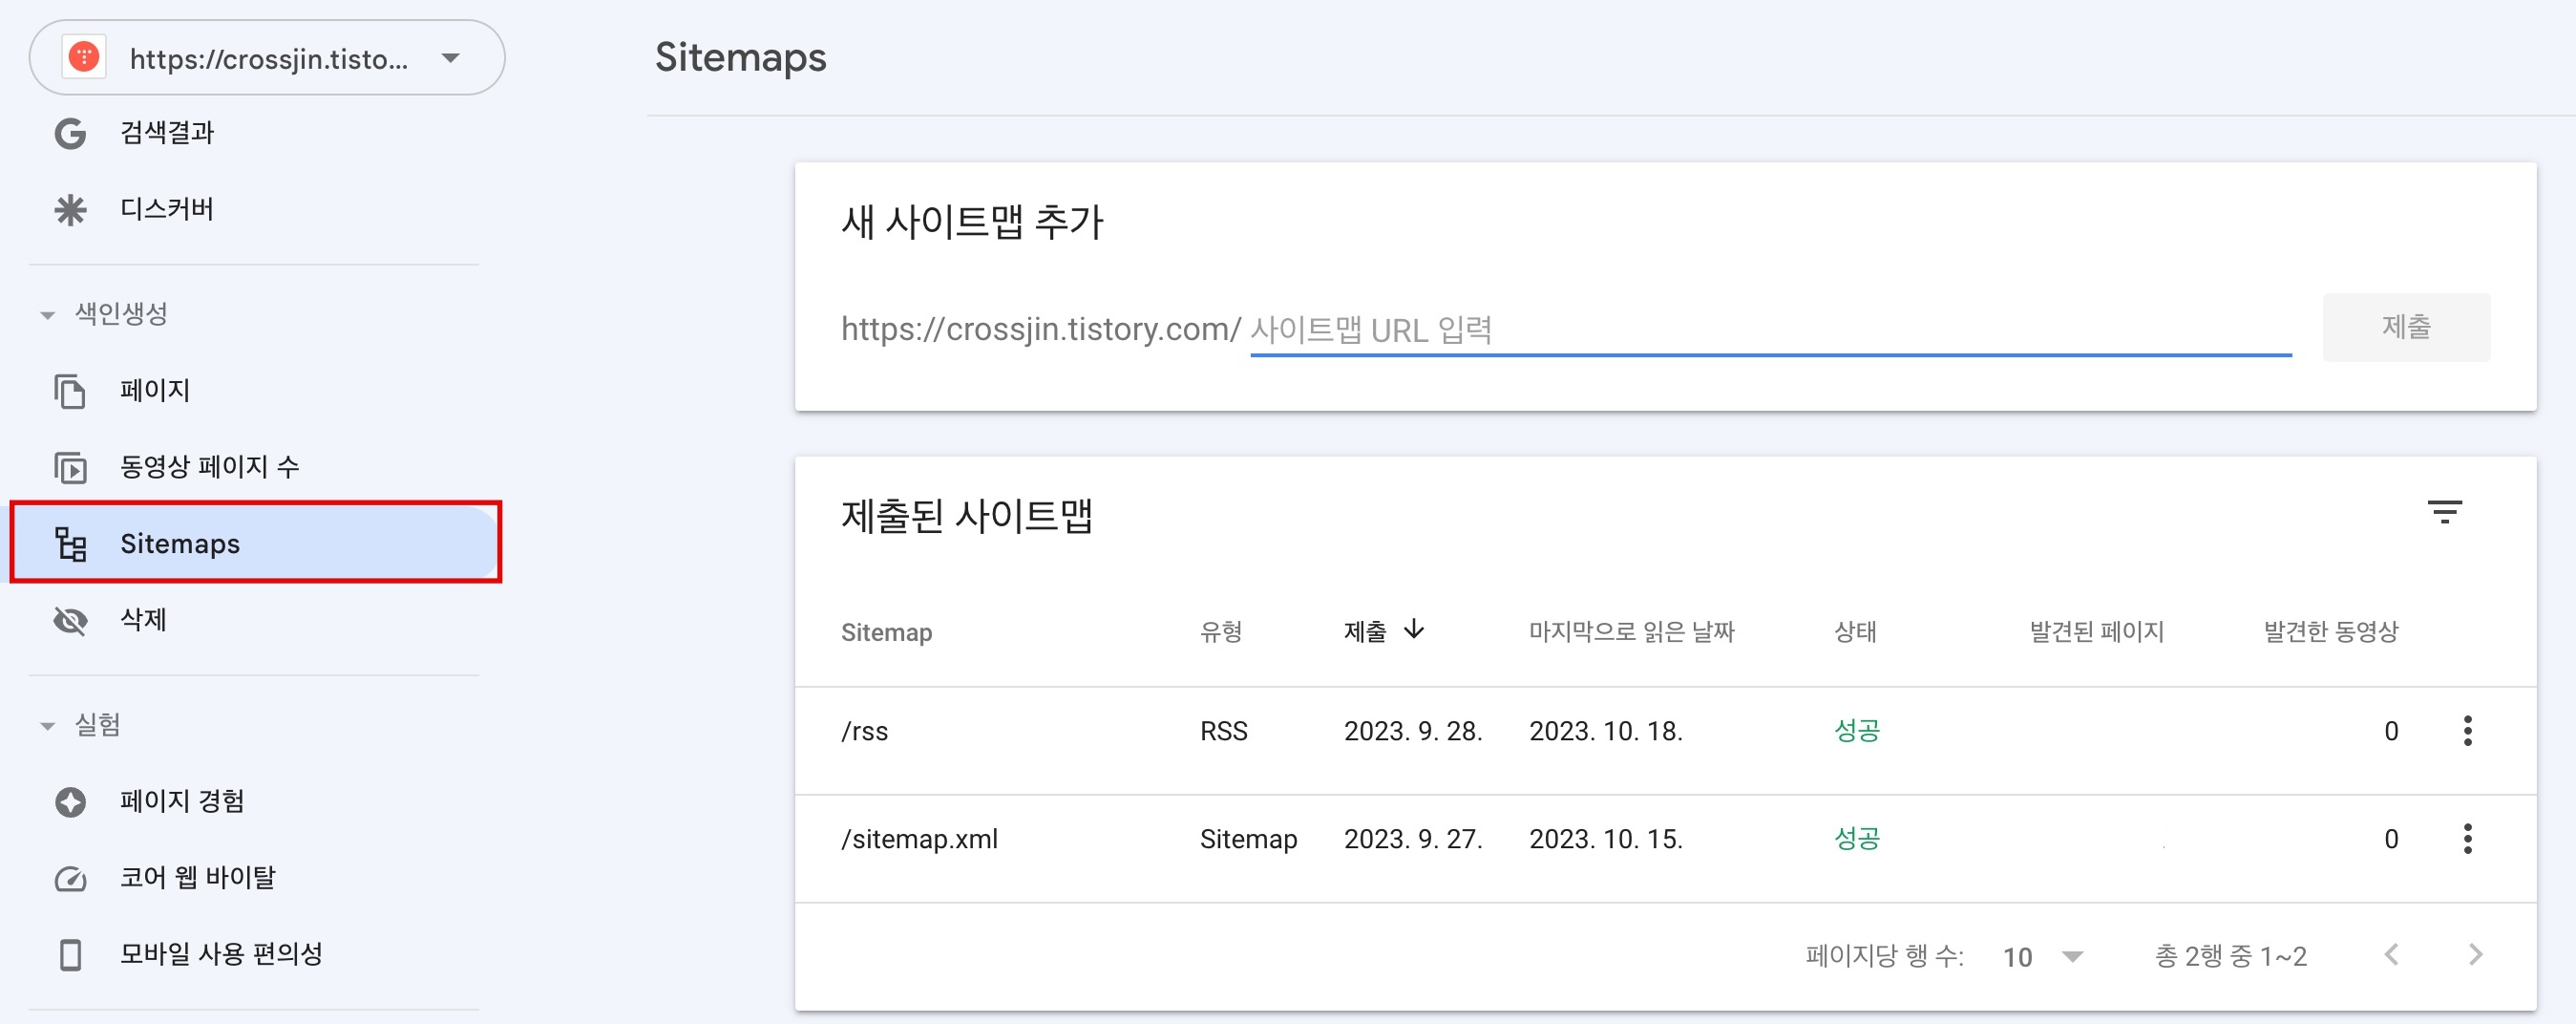Click last read date 2023. 10. 15.
The width and height of the screenshot is (2576, 1024).
click(x=1606, y=839)
